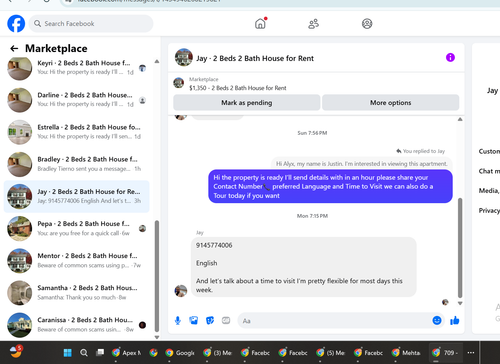
Task: Click the conversation list scrollbar
Action: click(x=157, y=276)
